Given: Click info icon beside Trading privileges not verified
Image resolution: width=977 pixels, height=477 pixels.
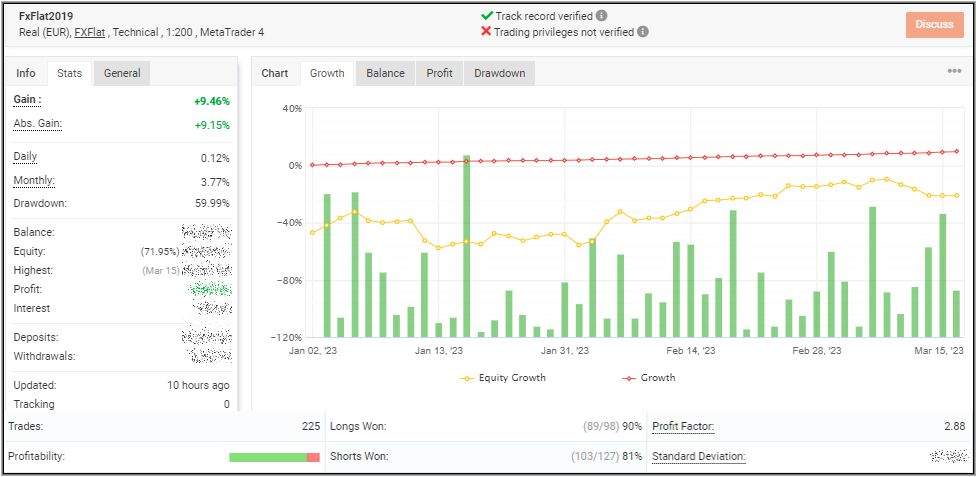Looking at the screenshot, I should pyautogui.click(x=643, y=32).
